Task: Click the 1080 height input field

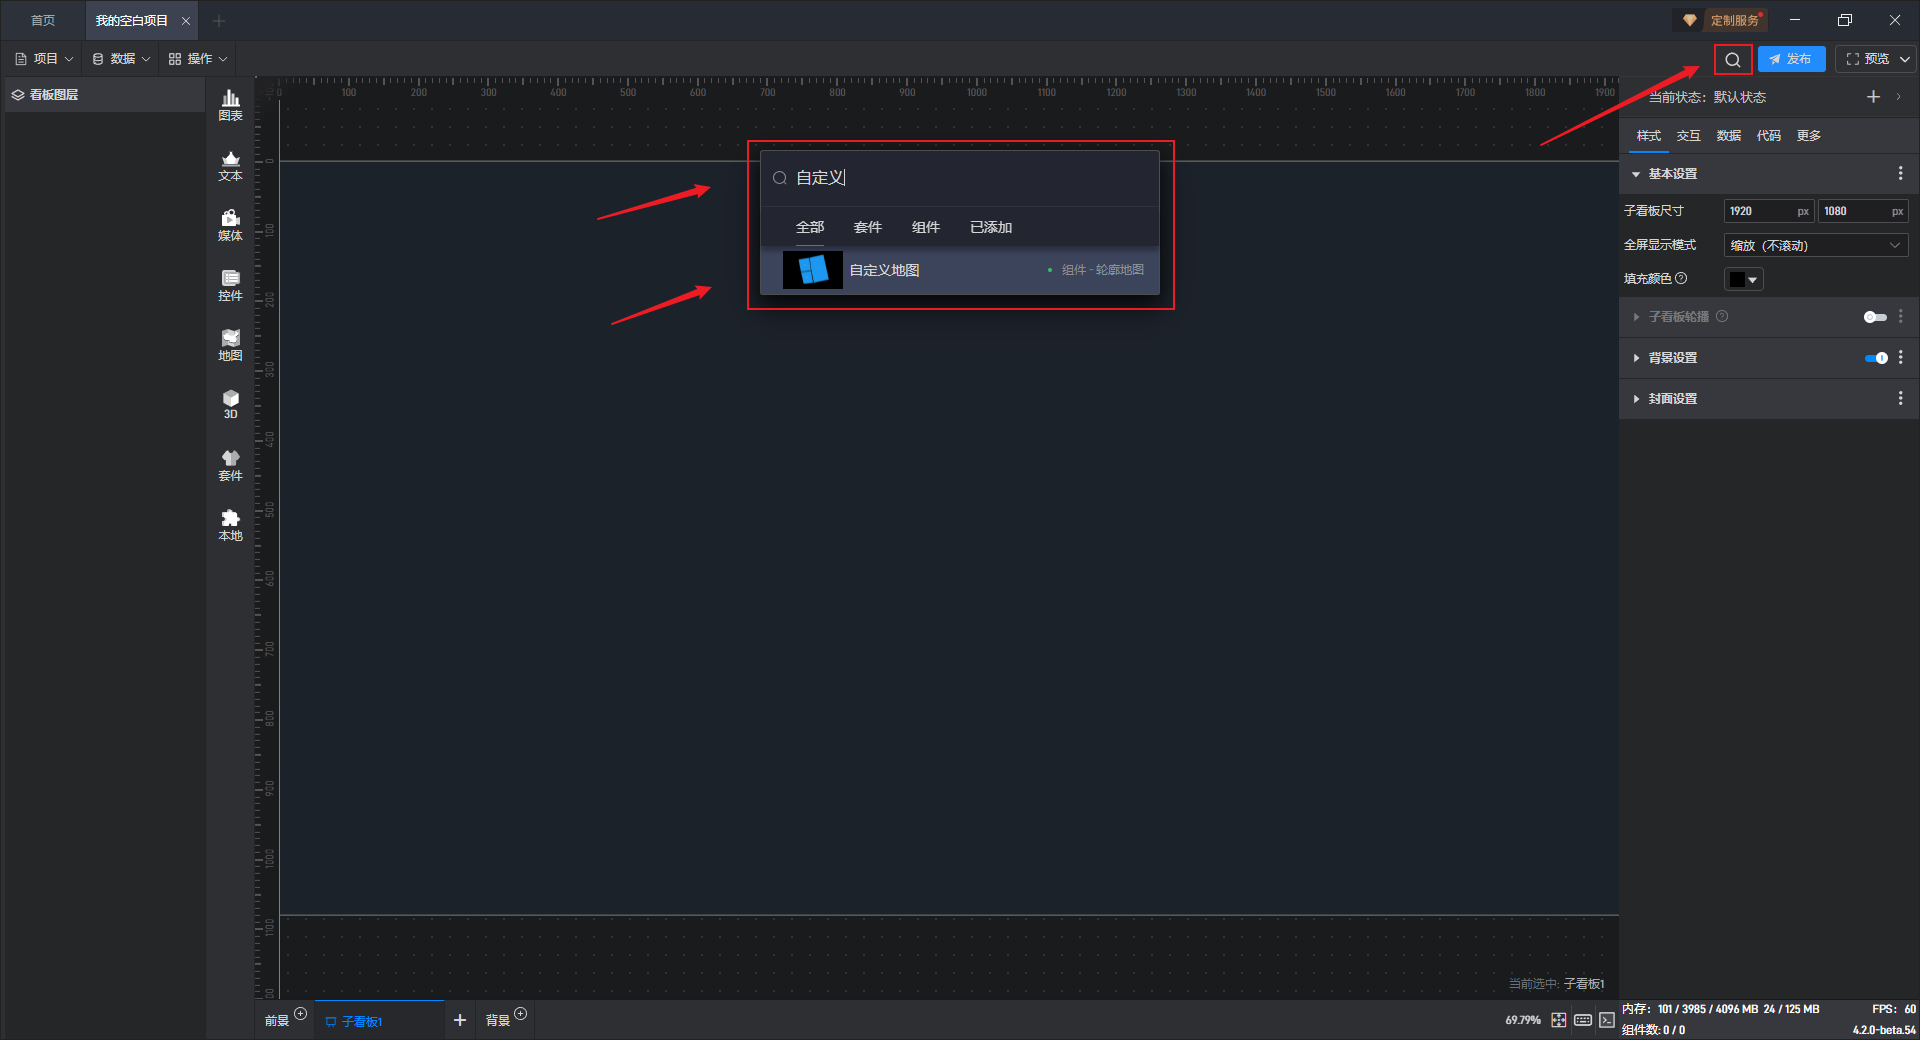Action: [x=1862, y=211]
